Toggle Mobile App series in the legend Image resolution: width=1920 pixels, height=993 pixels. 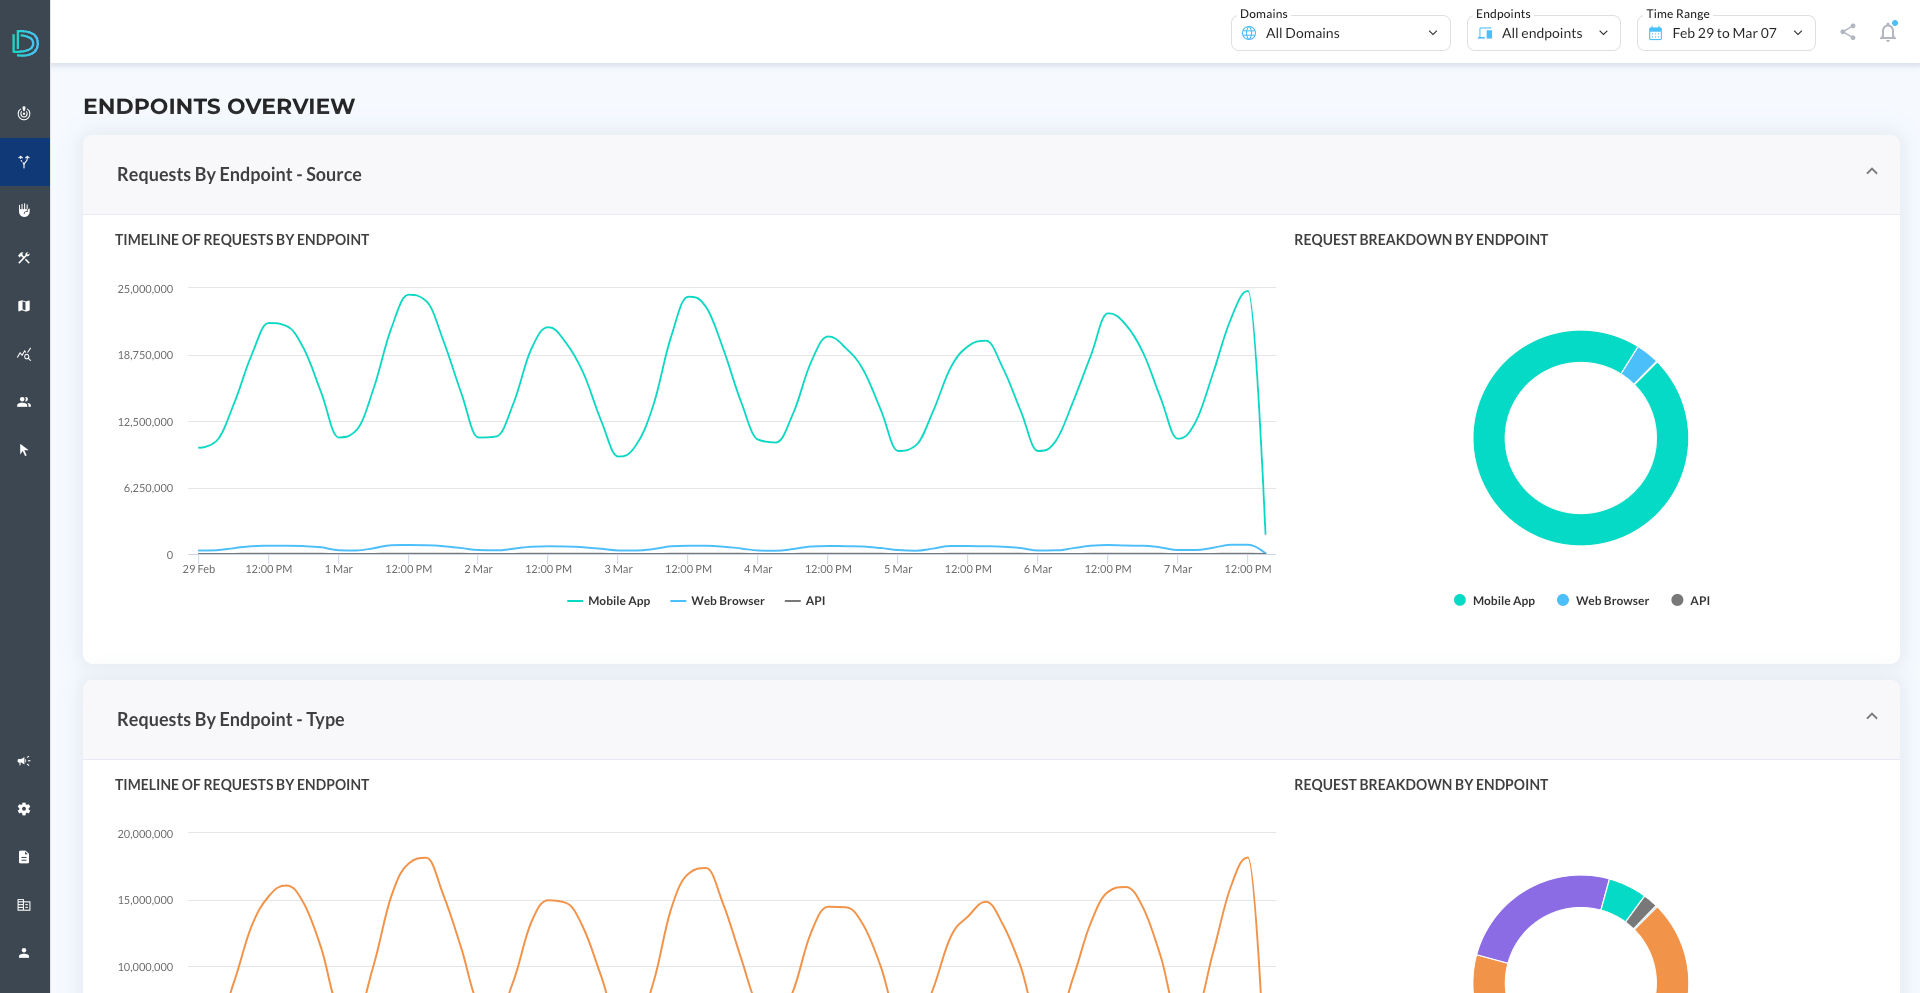pos(608,600)
